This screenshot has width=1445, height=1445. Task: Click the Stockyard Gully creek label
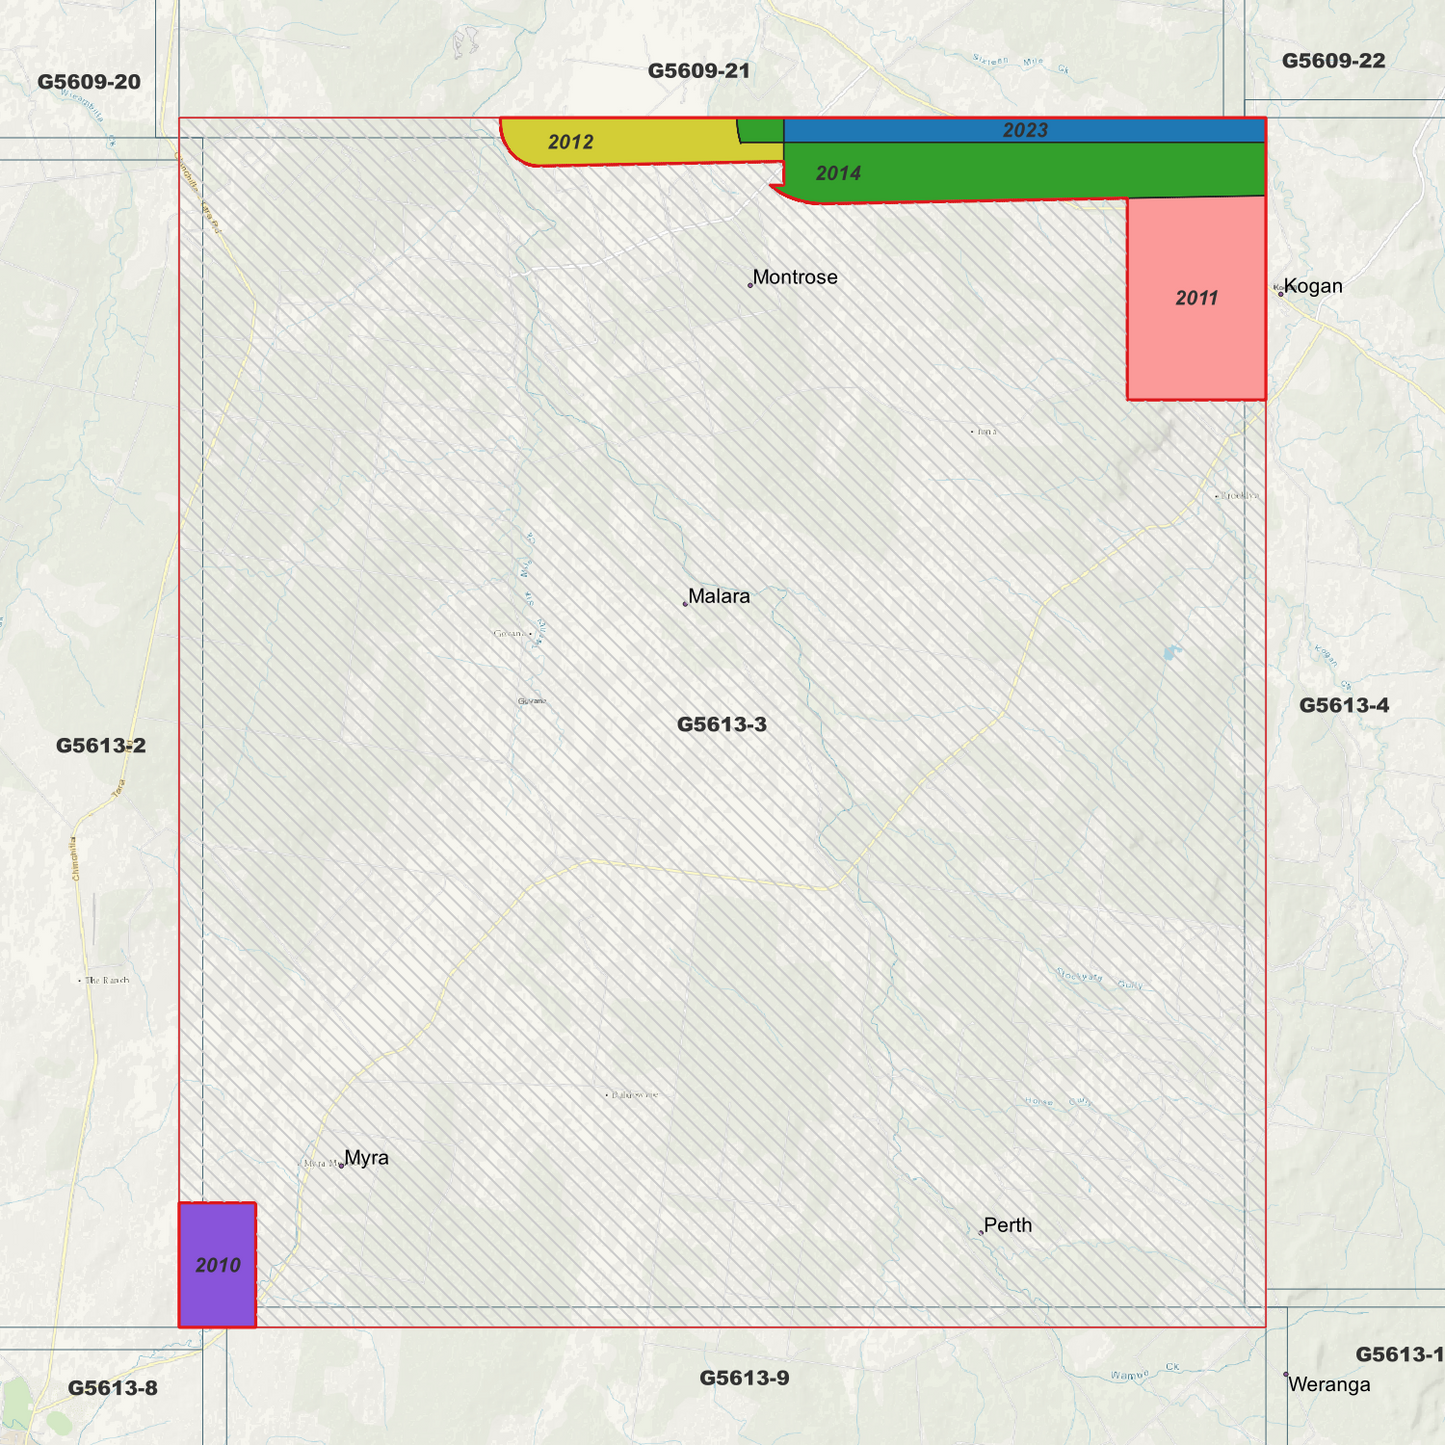coord(1099,979)
